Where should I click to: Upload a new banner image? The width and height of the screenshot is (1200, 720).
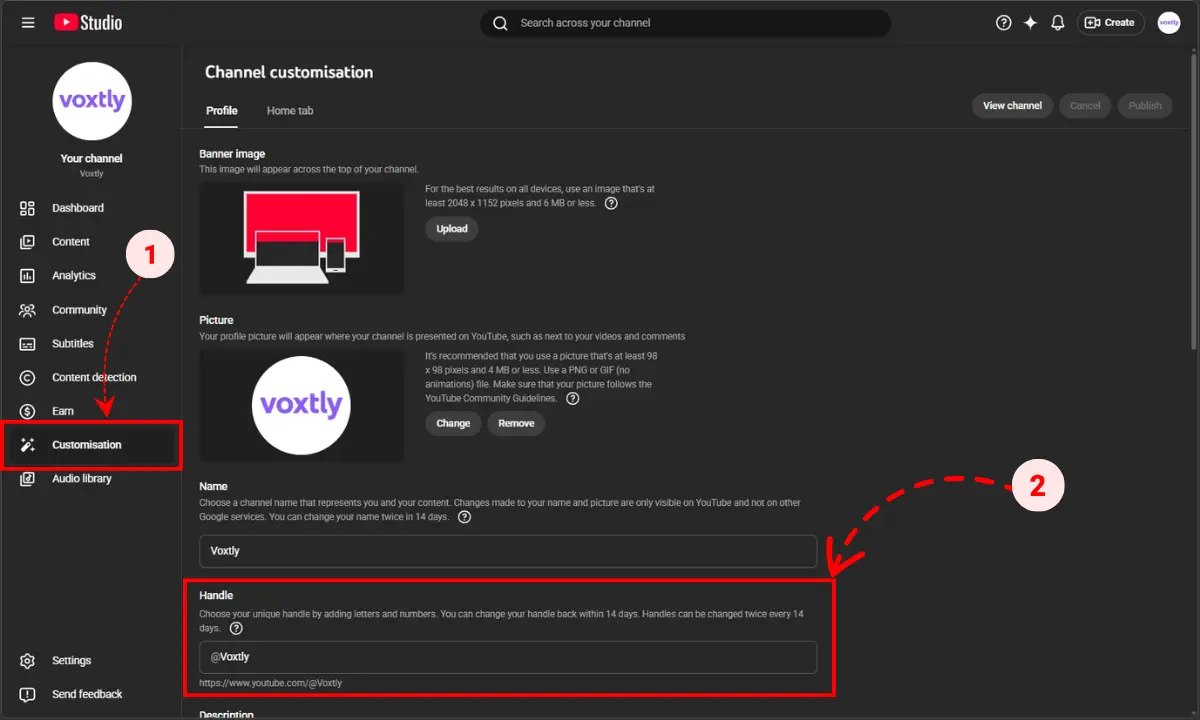[x=452, y=229]
